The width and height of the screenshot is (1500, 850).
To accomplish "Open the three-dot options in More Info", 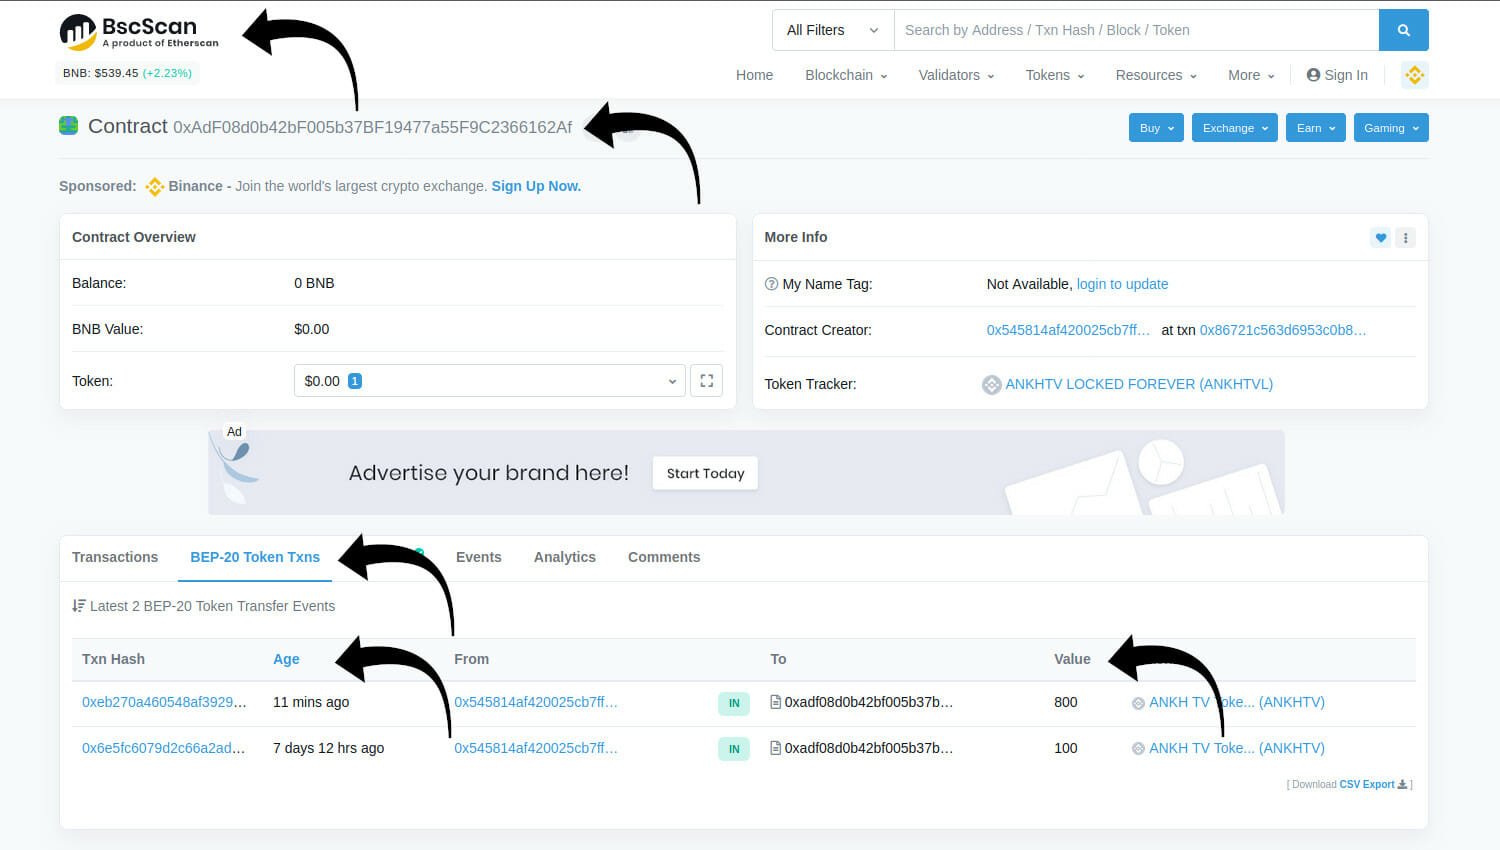I will (x=1405, y=238).
